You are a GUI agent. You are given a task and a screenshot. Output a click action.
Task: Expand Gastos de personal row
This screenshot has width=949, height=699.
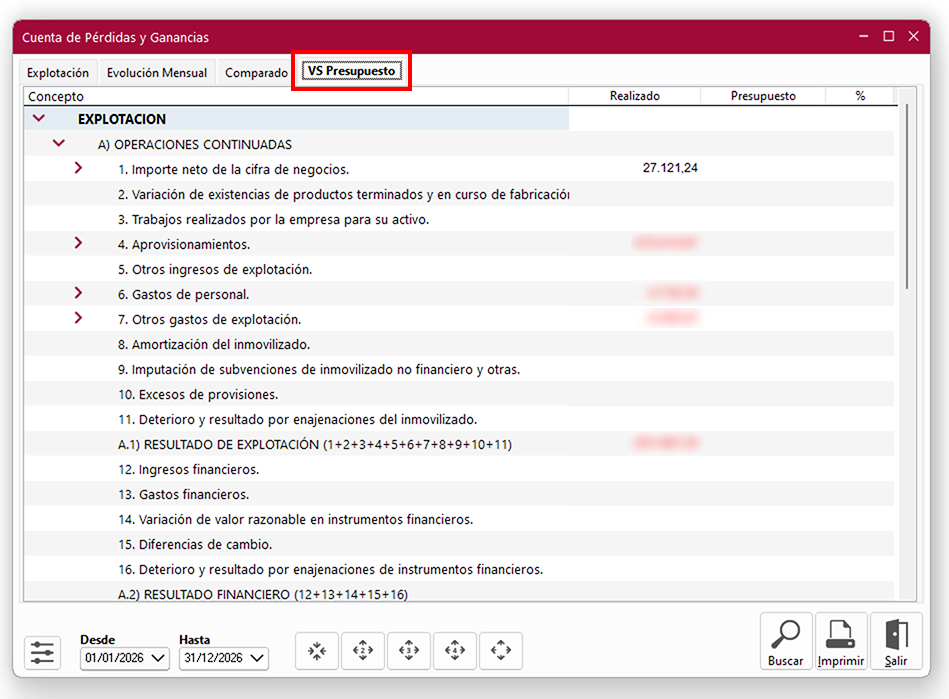[x=79, y=293]
